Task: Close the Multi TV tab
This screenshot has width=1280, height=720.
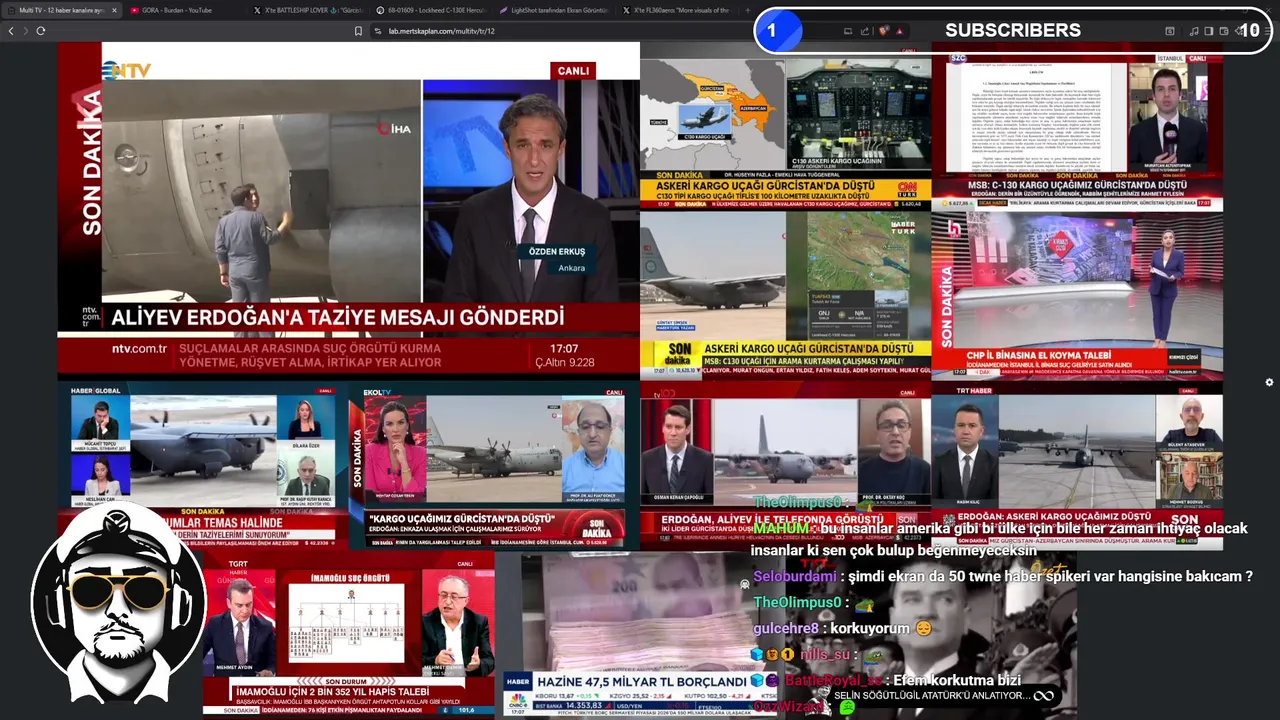Action: pyautogui.click(x=114, y=10)
